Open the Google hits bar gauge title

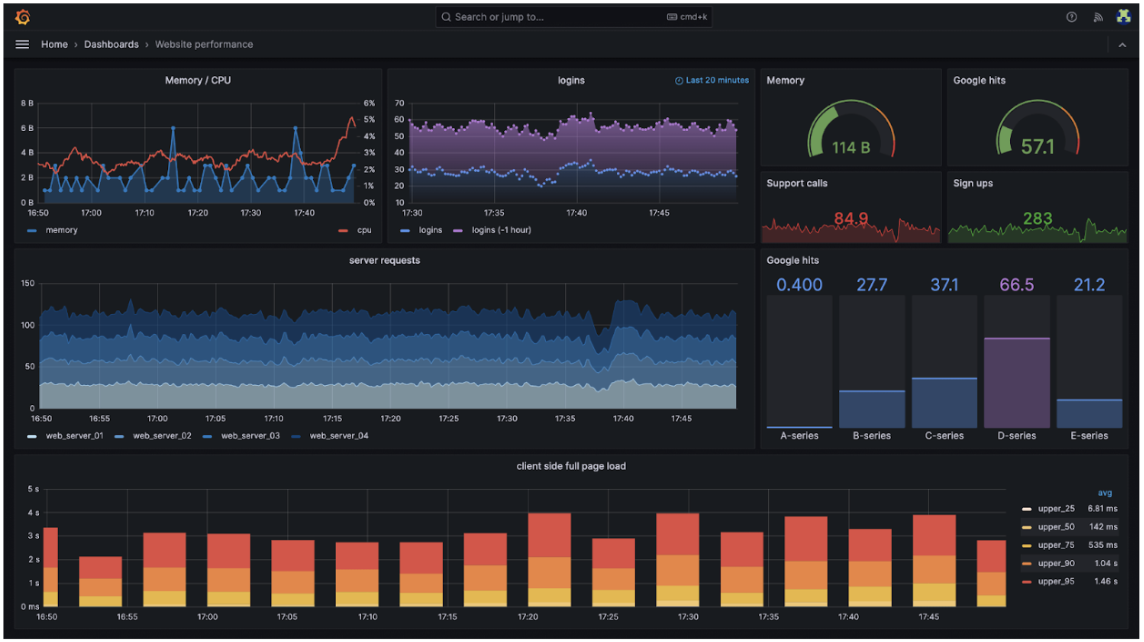pyautogui.click(x=792, y=260)
